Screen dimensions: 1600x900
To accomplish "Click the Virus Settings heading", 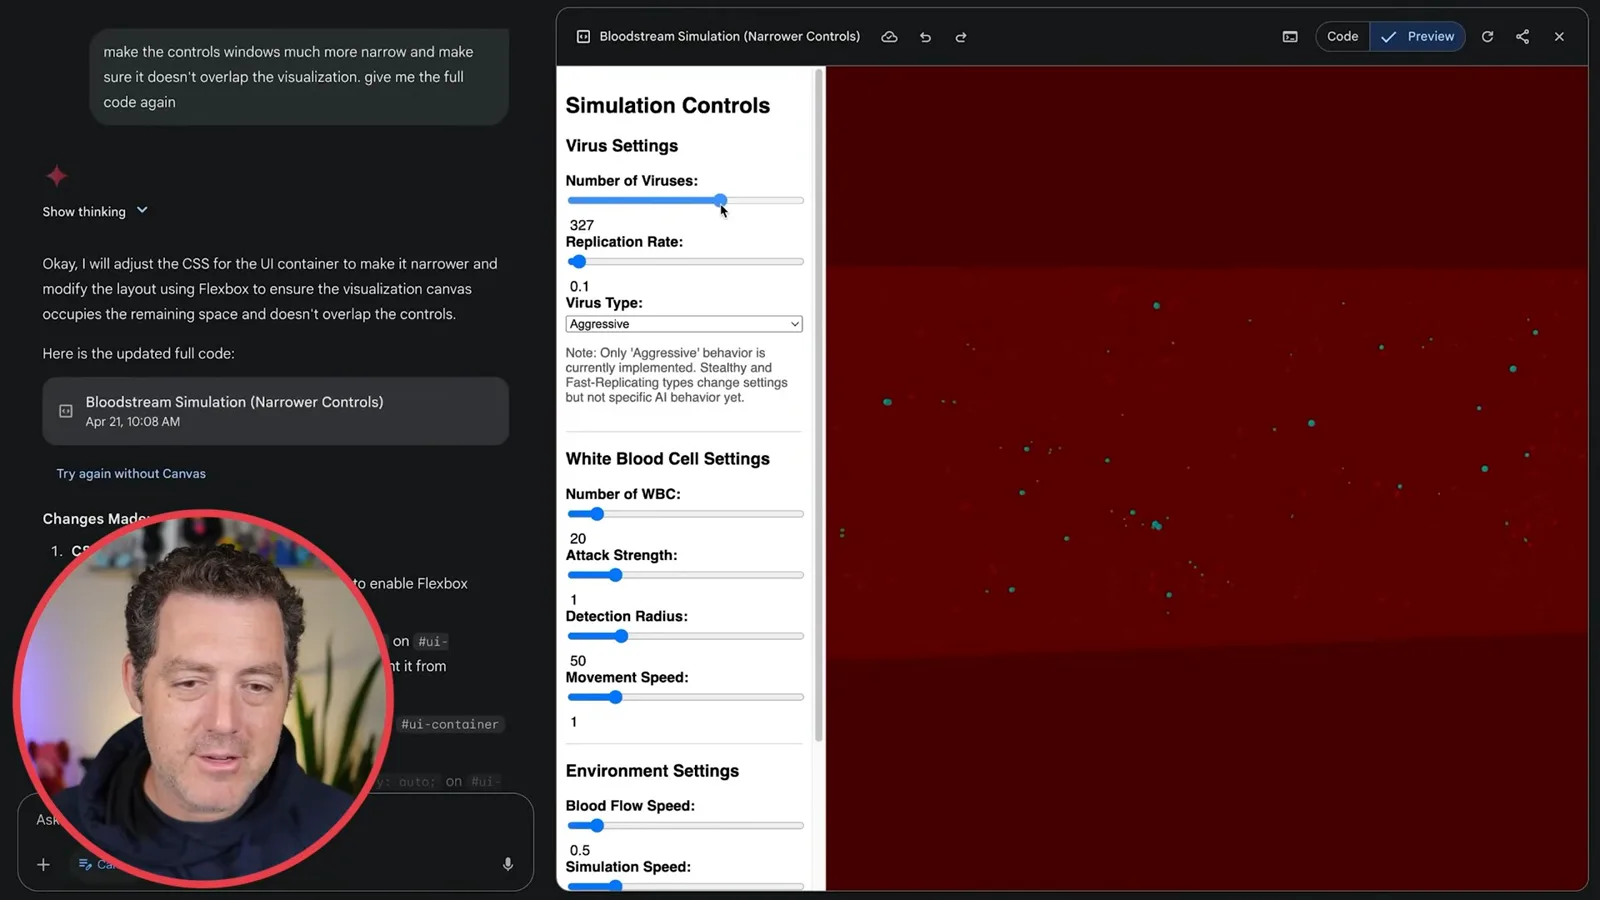I will (x=622, y=146).
